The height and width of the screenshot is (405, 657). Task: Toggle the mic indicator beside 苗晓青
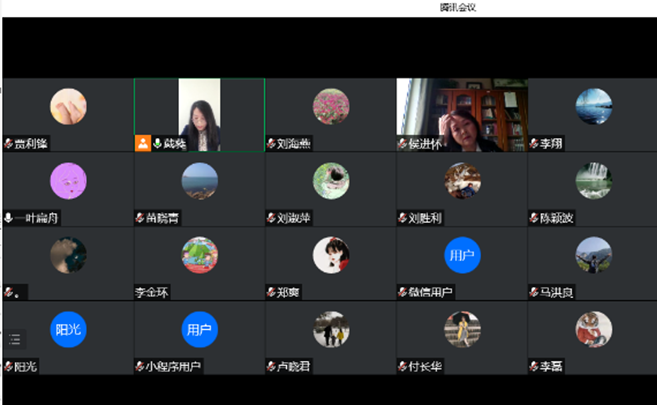[x=140, y=218]
